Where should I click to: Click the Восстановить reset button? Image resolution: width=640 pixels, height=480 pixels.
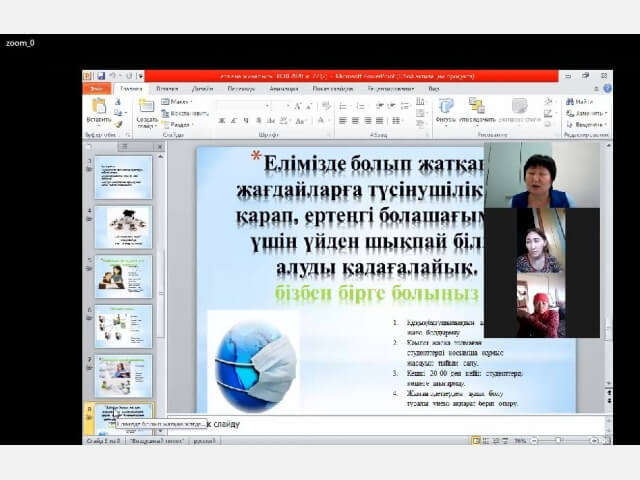185,113
